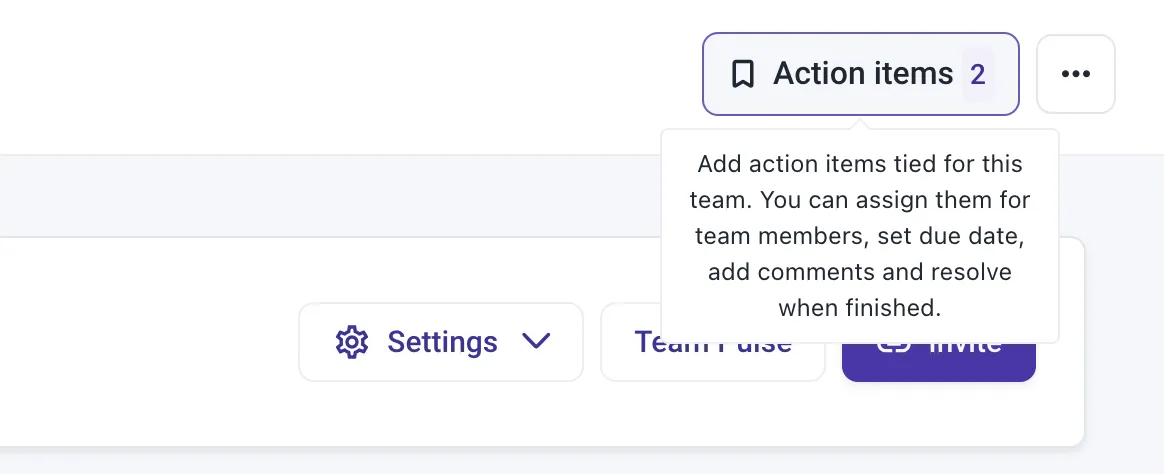Click the "Action items" text label
This screenshot has height=474, width=1164.
tap(863, 74)
